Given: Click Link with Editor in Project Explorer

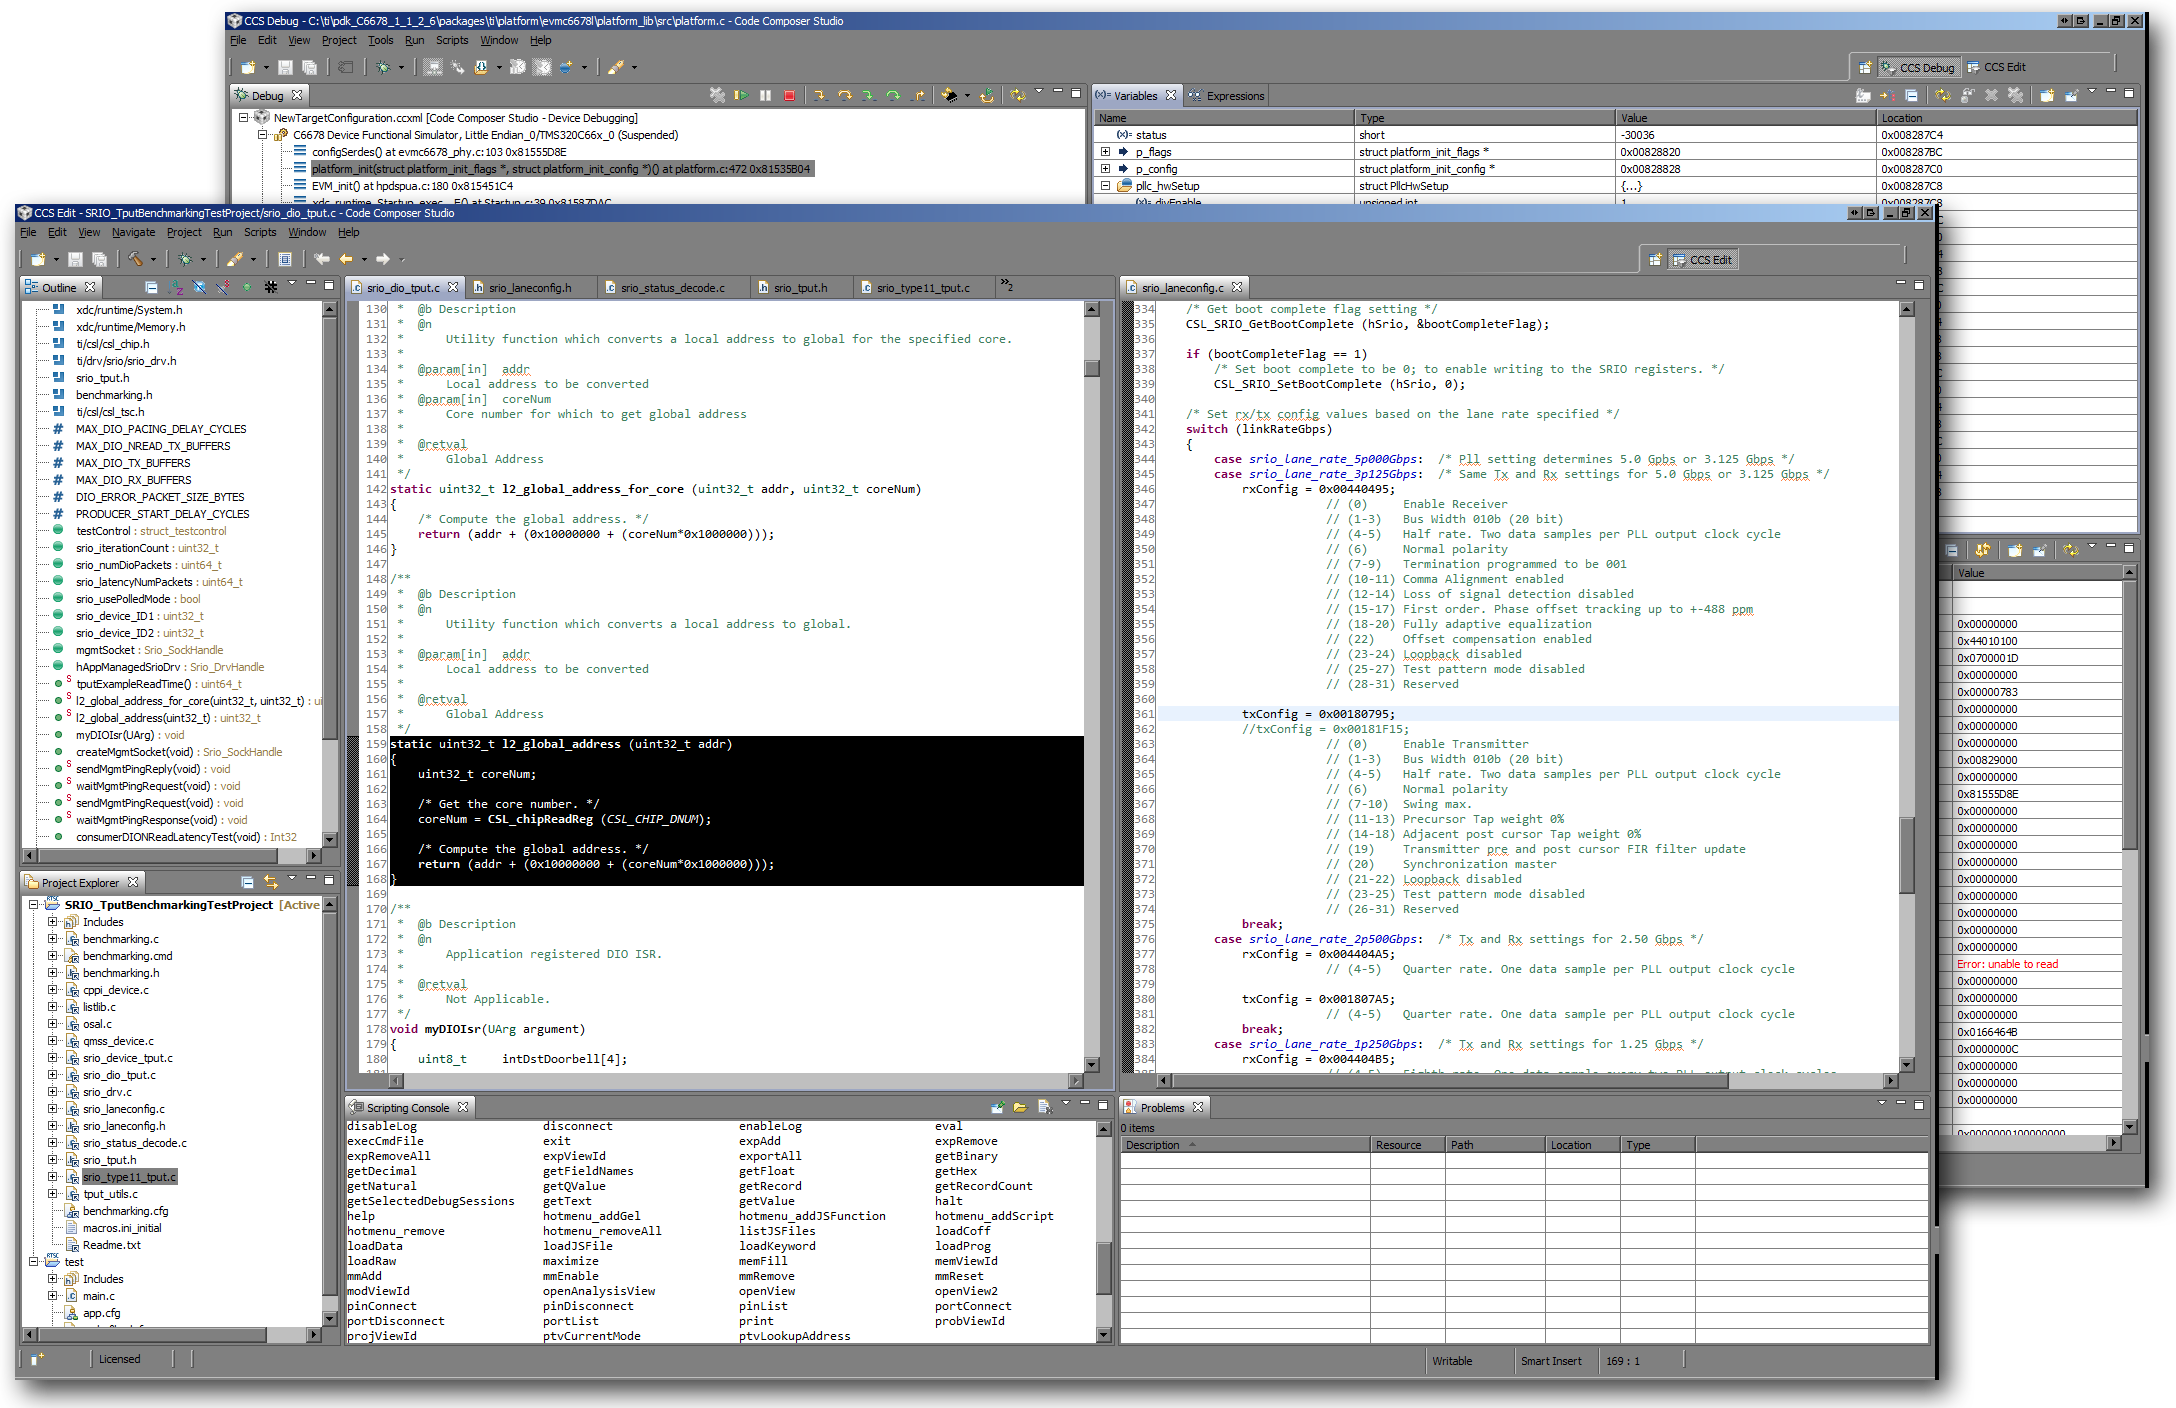Looking at the screenshot, I should click(x=271, y=882).
